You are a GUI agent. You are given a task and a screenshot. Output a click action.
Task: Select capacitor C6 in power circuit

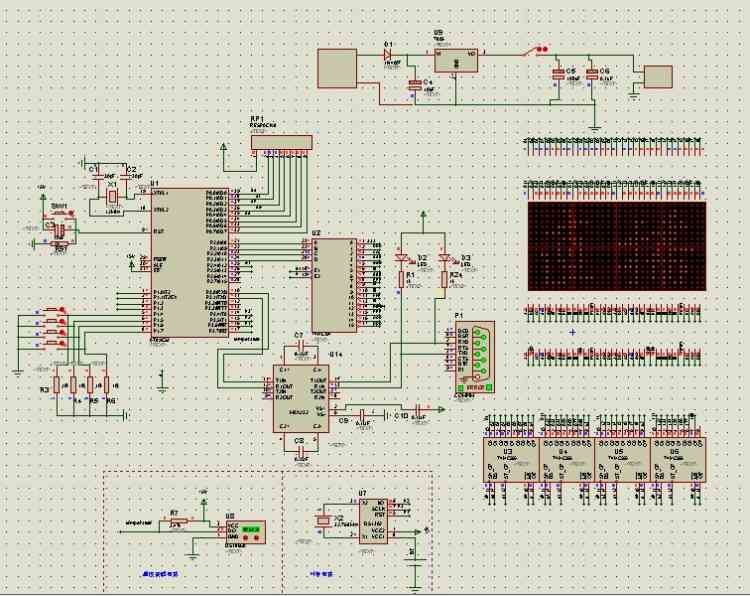tap(592, 74)
